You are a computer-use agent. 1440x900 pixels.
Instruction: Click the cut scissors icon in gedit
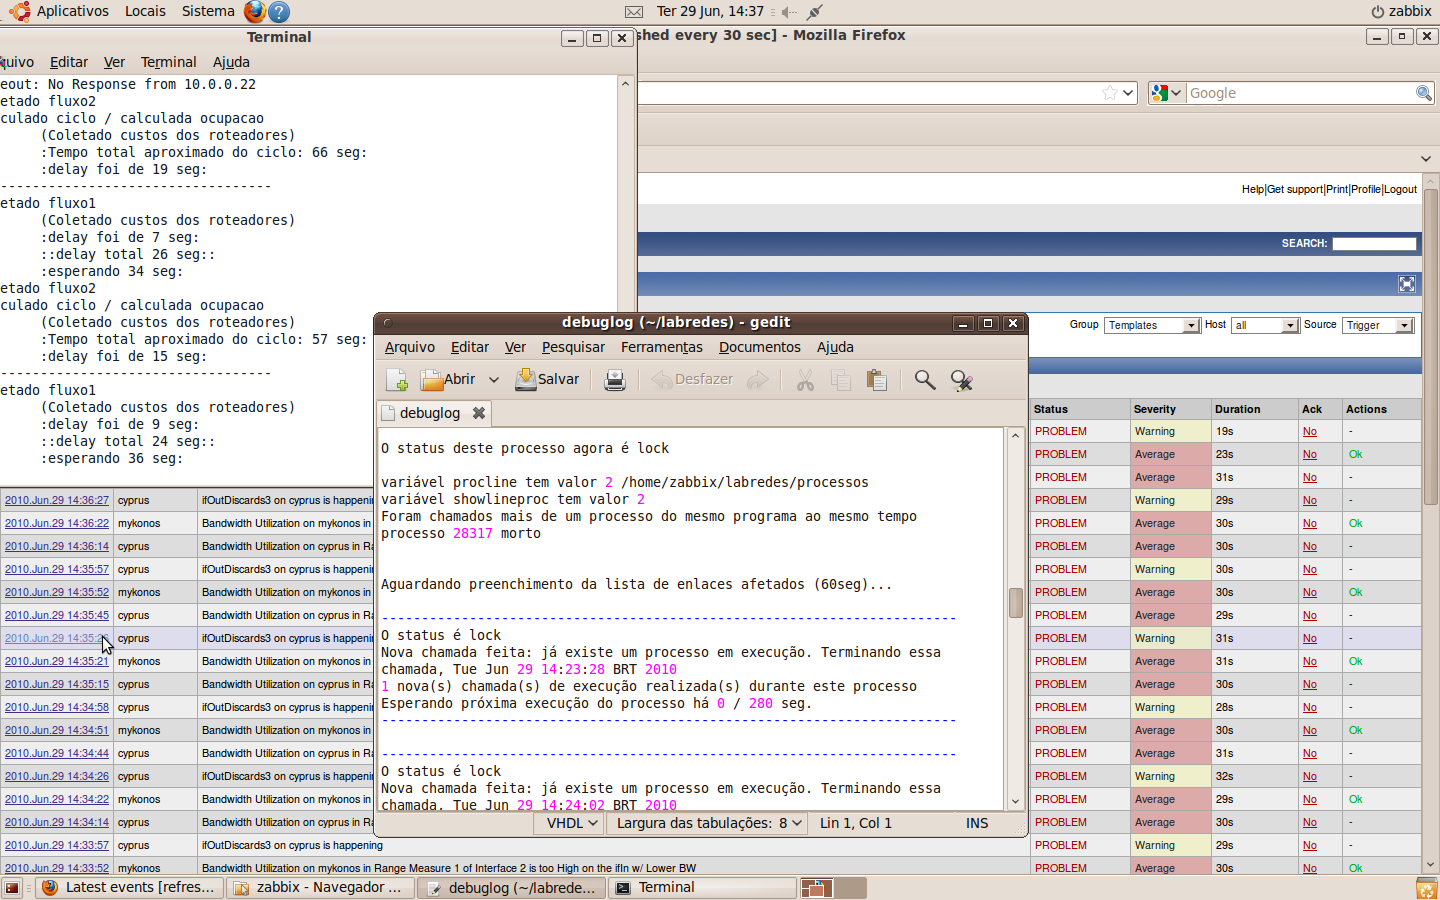click(x=805, y=380)
